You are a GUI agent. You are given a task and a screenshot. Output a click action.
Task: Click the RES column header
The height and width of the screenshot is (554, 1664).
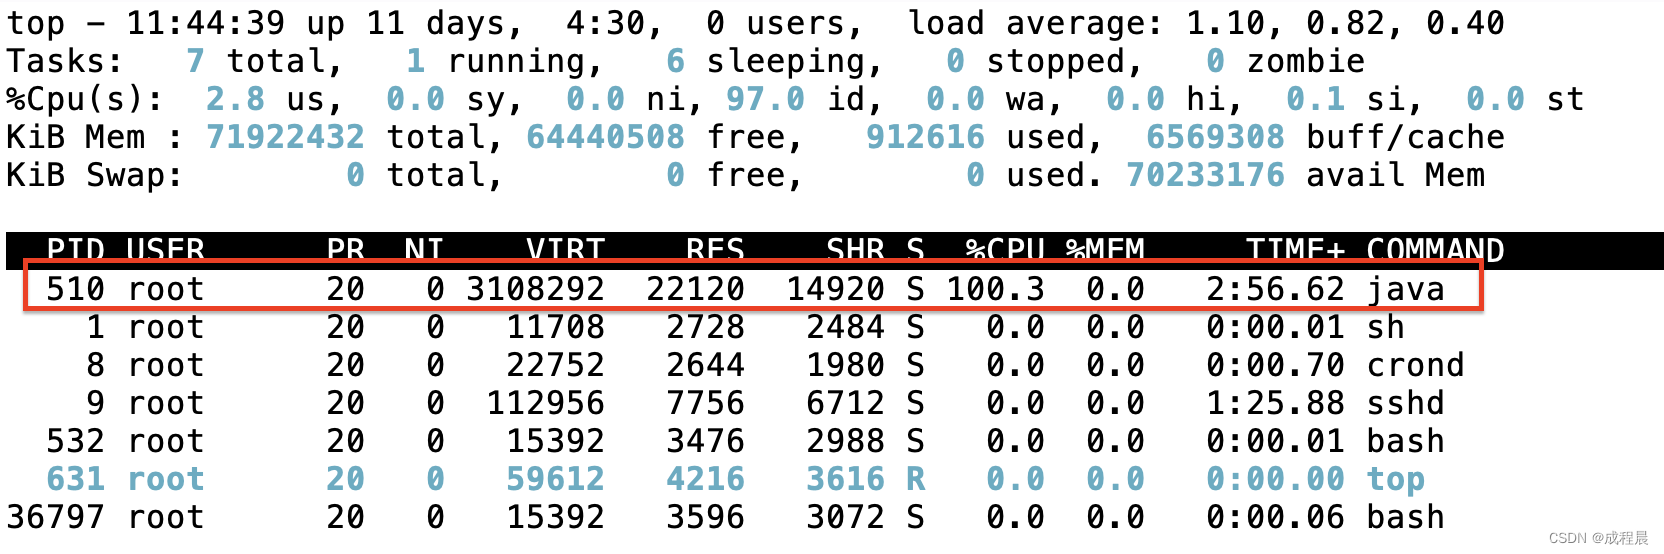pyautogui.click(x=715, y=250)
